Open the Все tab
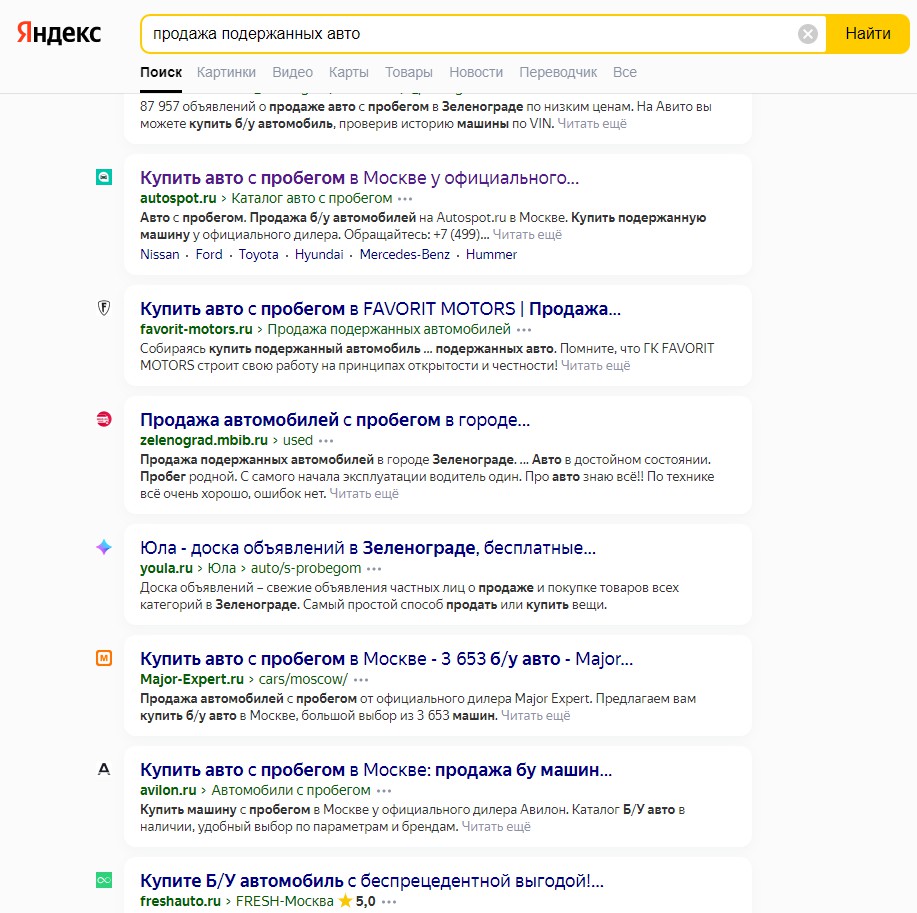 (625, 72)
